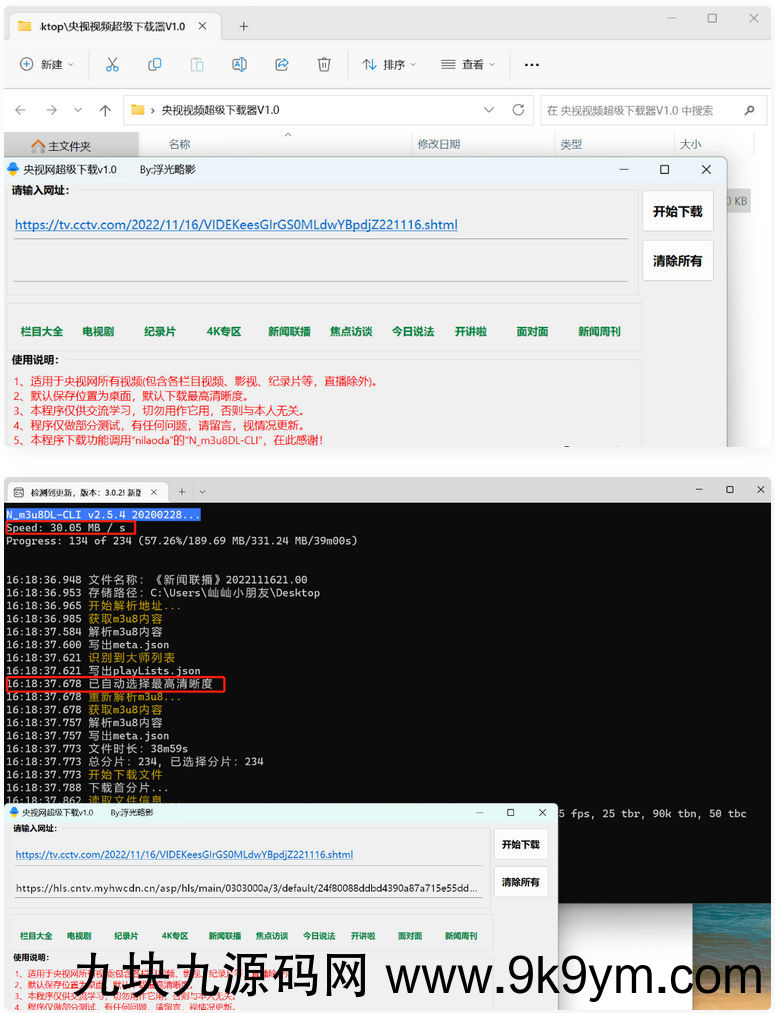Click the Share icon in Explorer toolbar
The width and height of the screenshot is (775, 1013).
point(282,65)
